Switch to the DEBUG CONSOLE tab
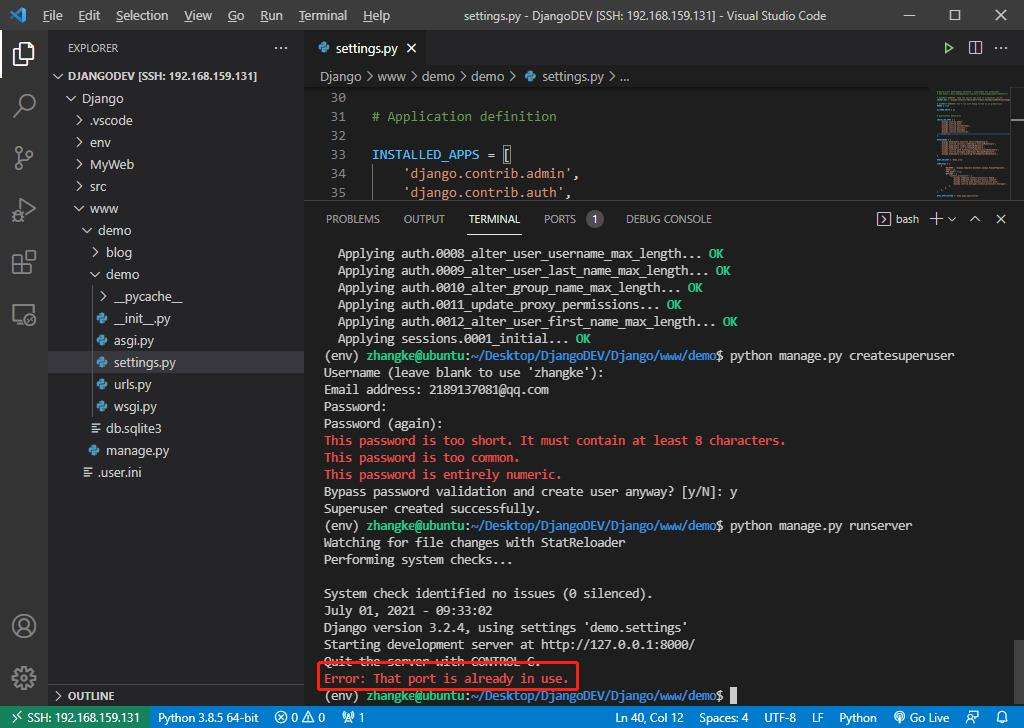This screenshot has height=728, width=1024. 669,219
